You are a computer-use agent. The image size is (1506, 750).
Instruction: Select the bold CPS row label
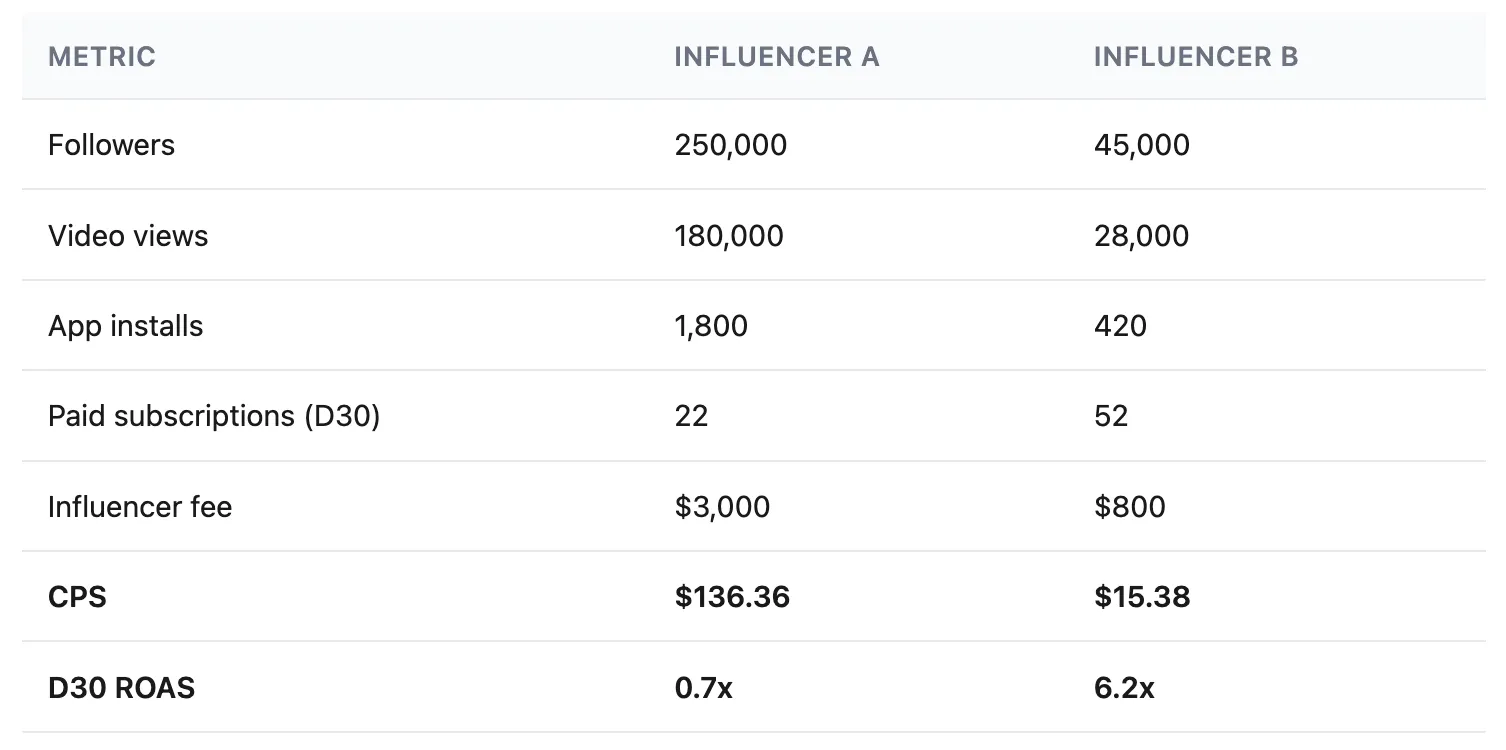pos(77,597)
